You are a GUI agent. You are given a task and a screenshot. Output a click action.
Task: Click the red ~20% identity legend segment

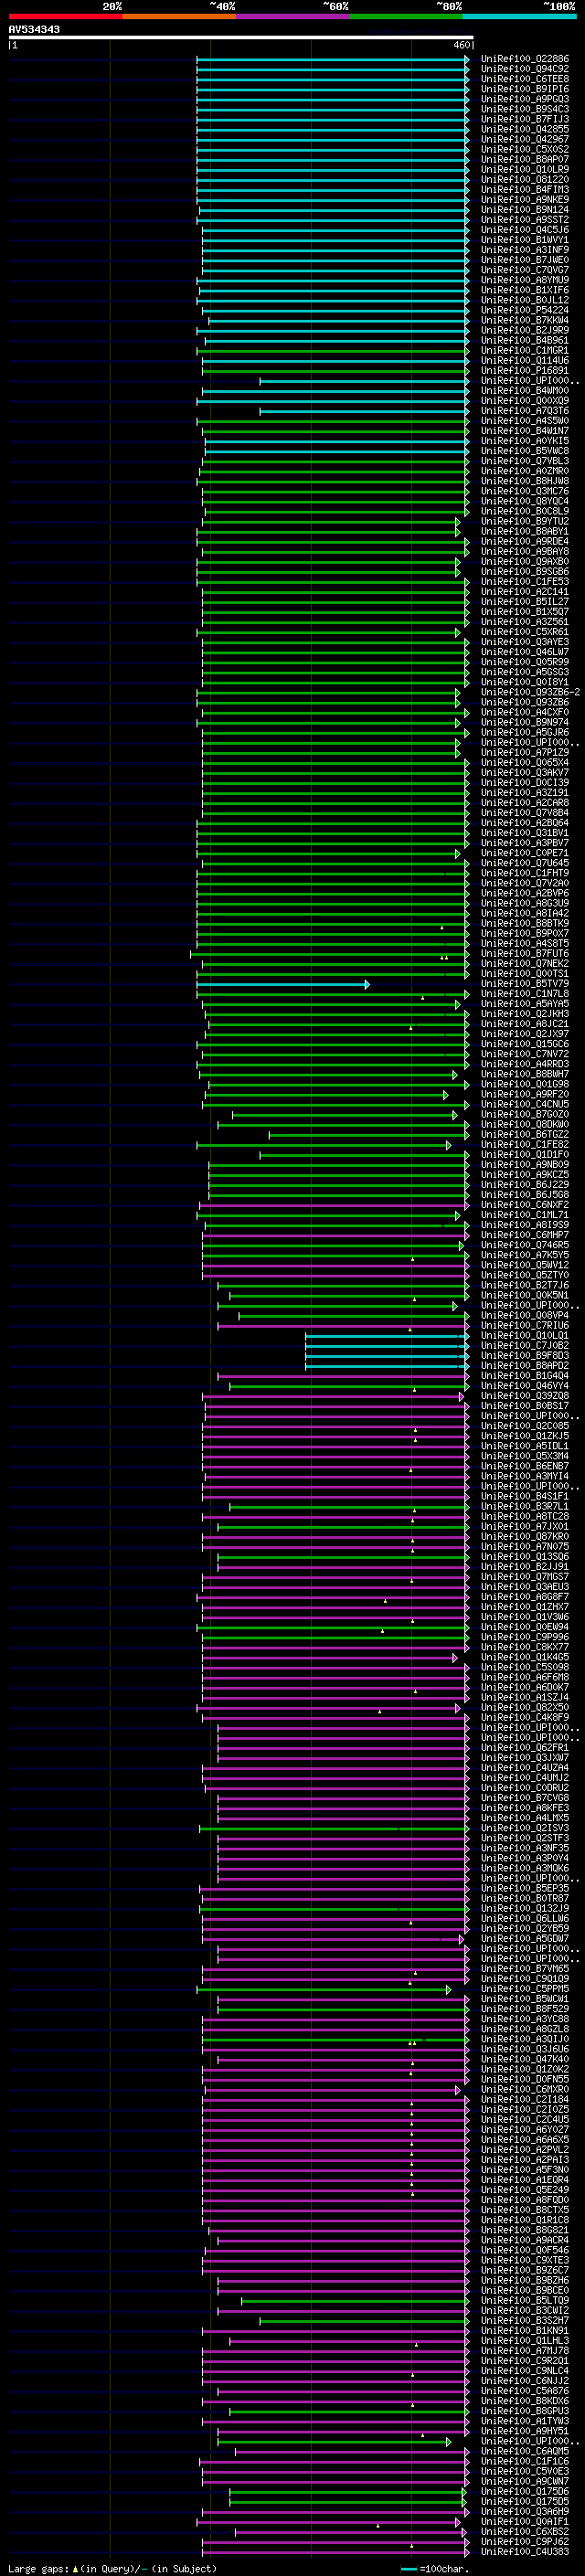tap(66, 16)
